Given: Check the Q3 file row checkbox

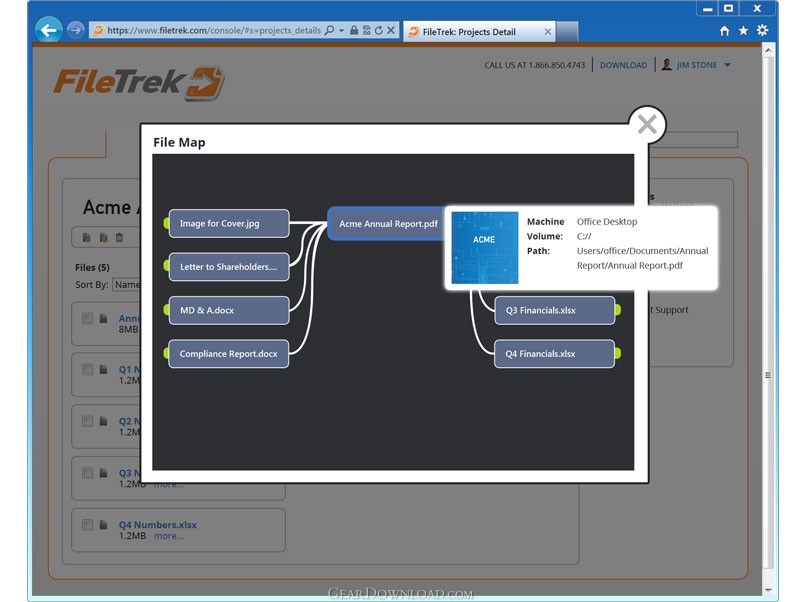Looking at the screenshot, I should pyautogui.click(x=88, y=472).
